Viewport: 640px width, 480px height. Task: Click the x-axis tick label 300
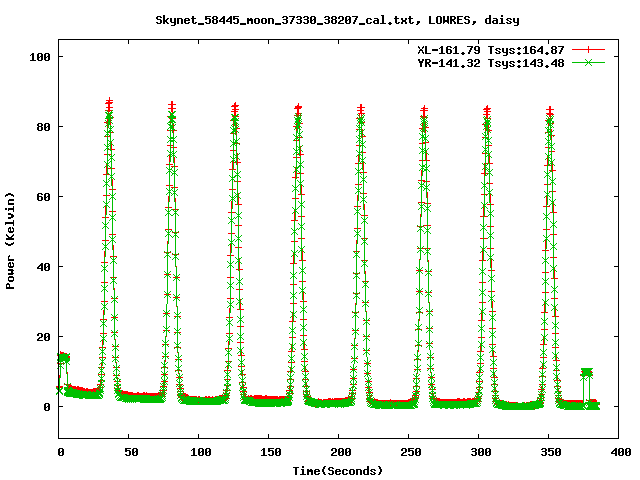[x=481, y=452]
